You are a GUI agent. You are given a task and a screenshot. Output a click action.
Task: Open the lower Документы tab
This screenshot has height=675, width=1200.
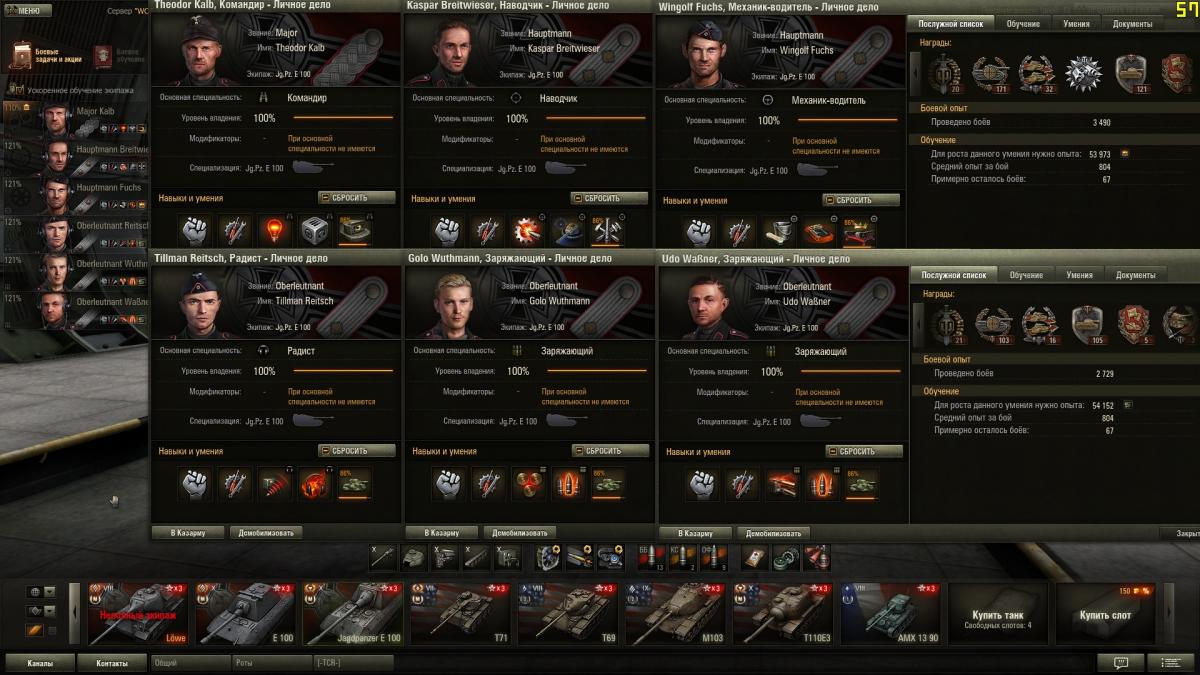click(1134, 275)
